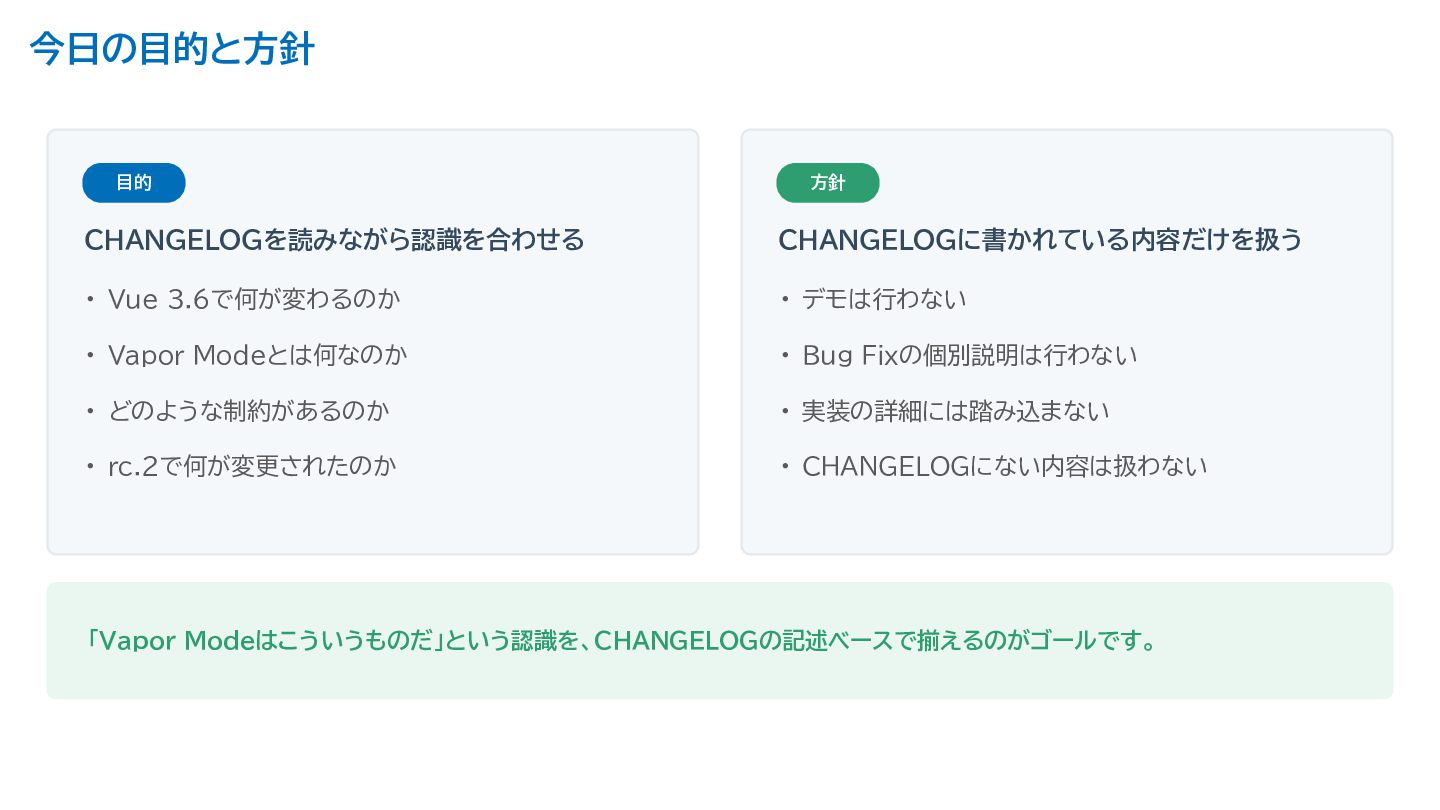Click the bullet dot before Bug Fix item
The height and width of the screenshot is (810, 1440).
pos(785,355)
